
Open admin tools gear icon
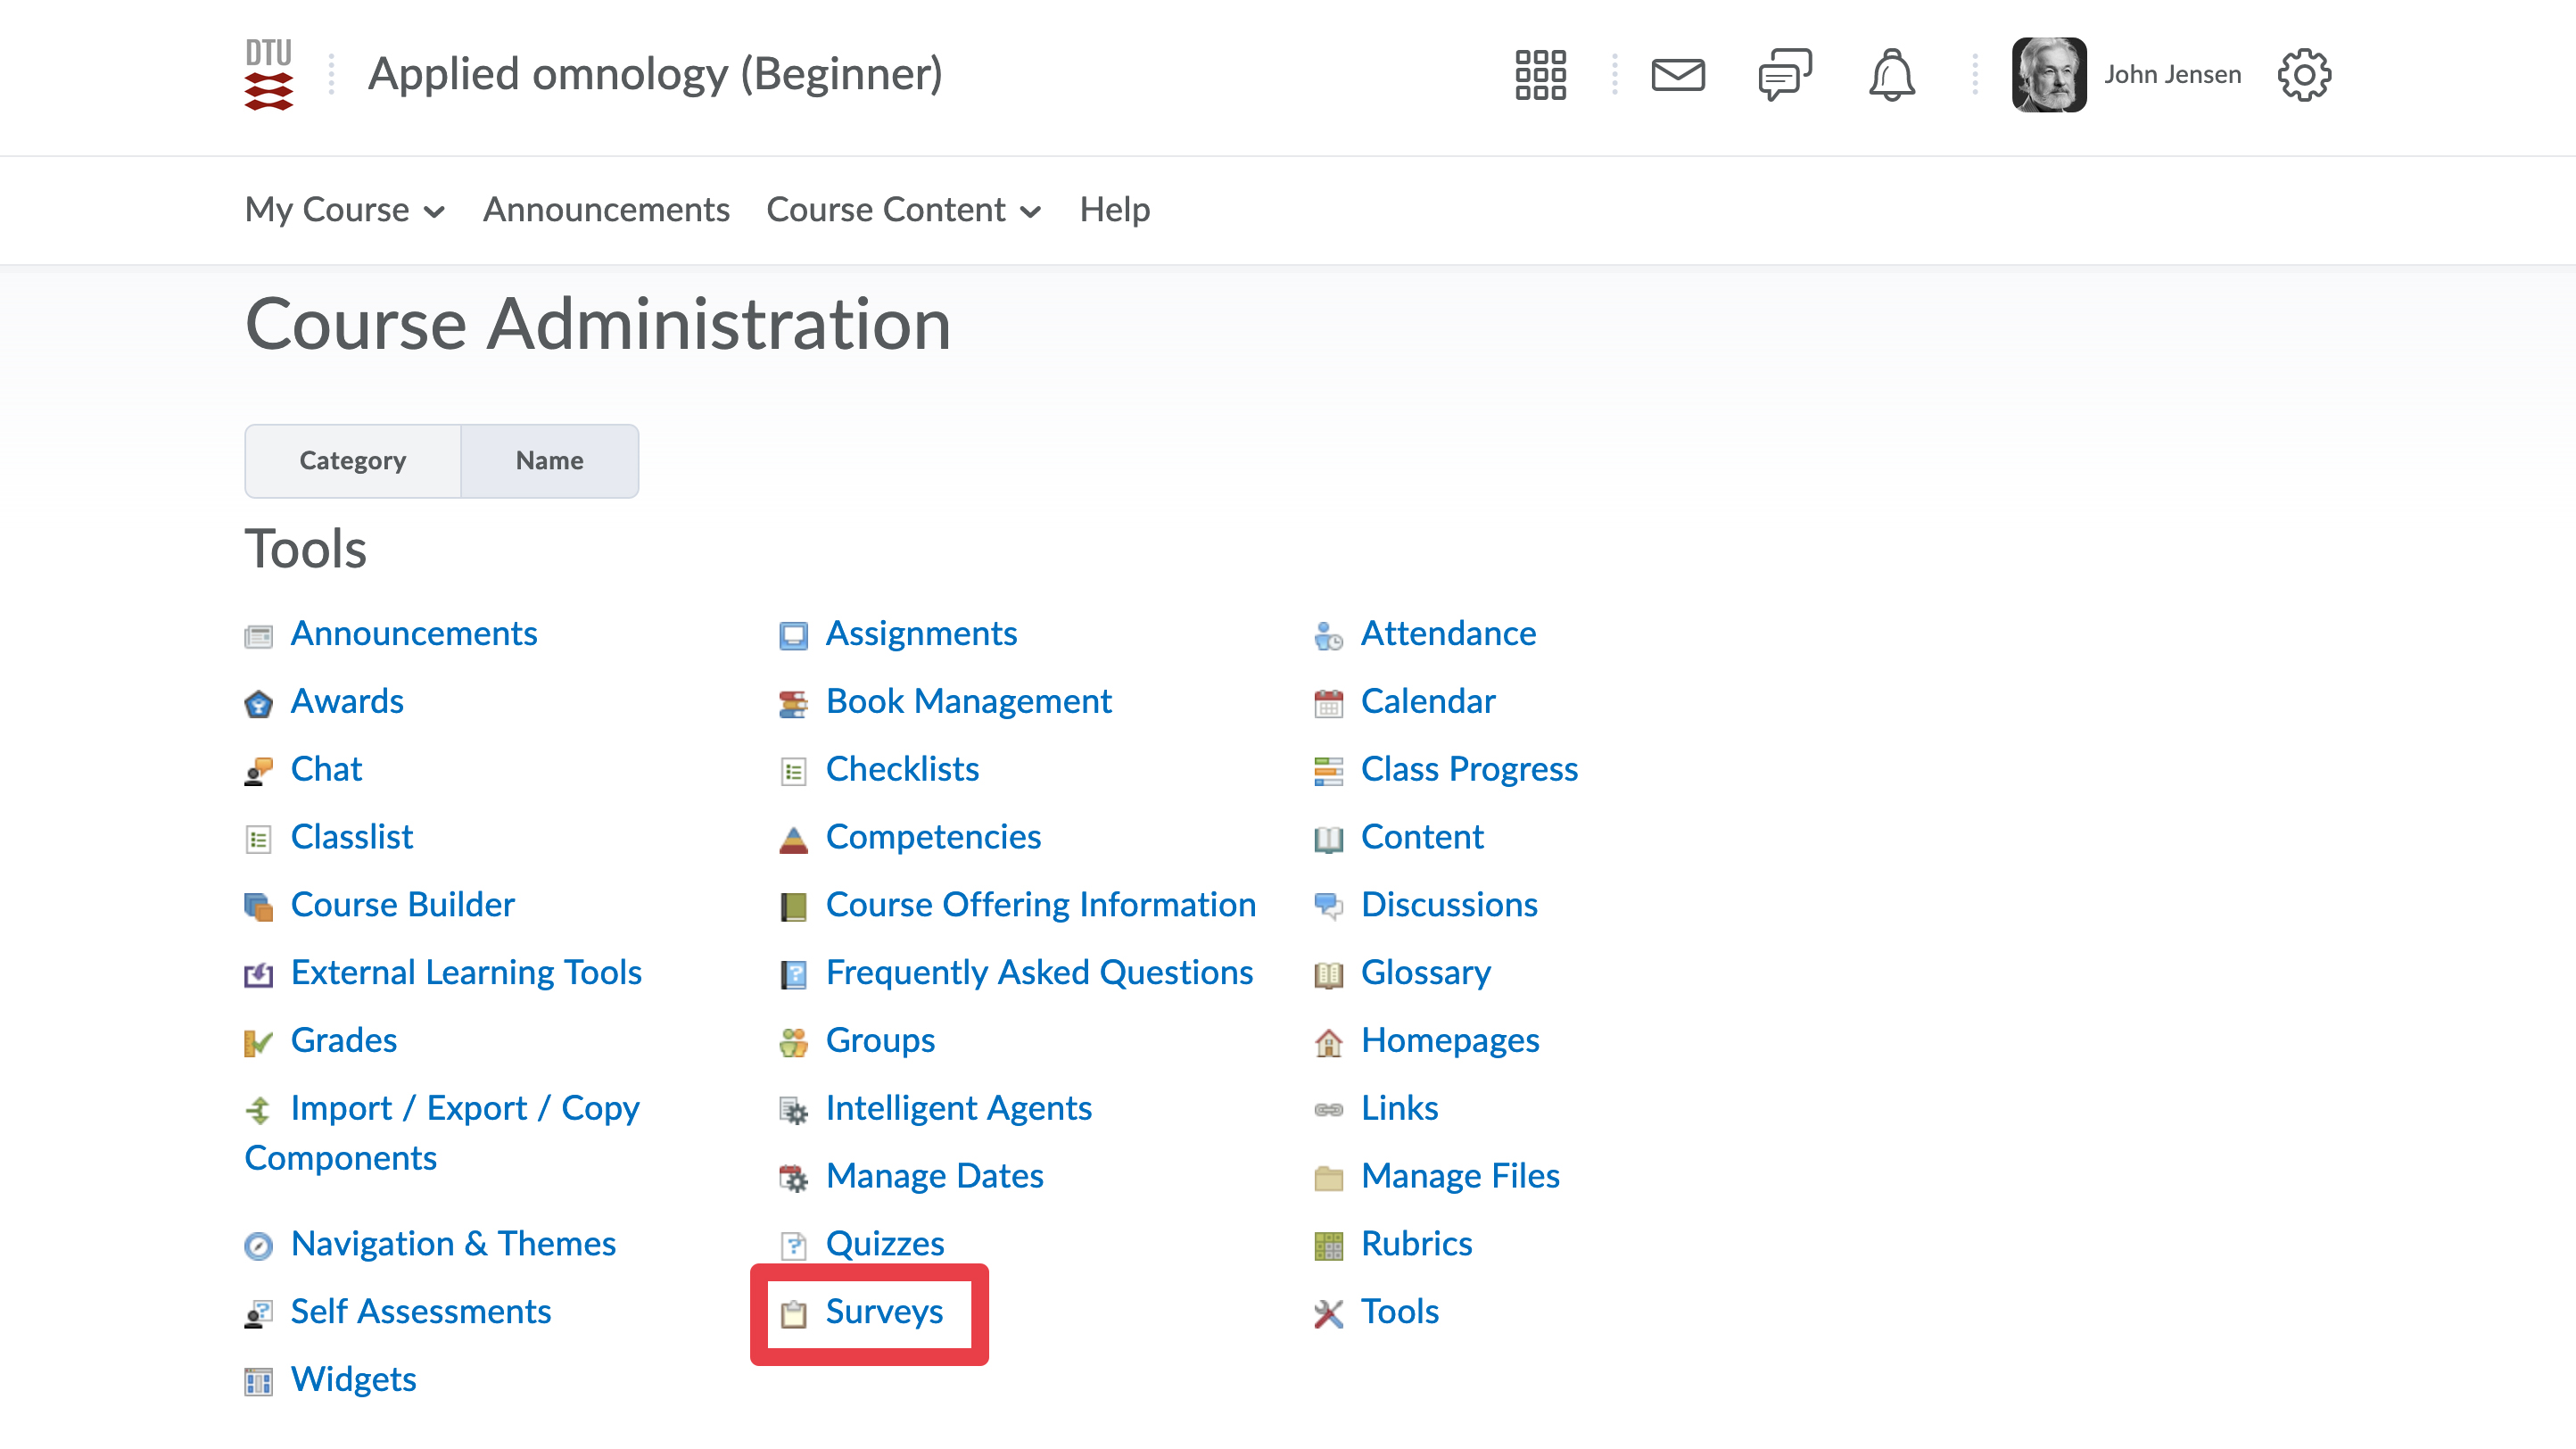(x=2303, y=75)
